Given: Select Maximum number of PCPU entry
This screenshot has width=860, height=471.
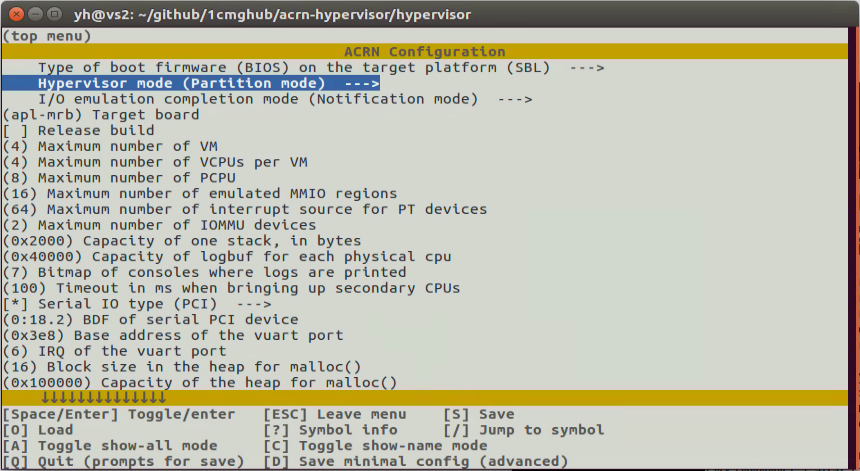Looking at the screenshot, I should 119,178.
